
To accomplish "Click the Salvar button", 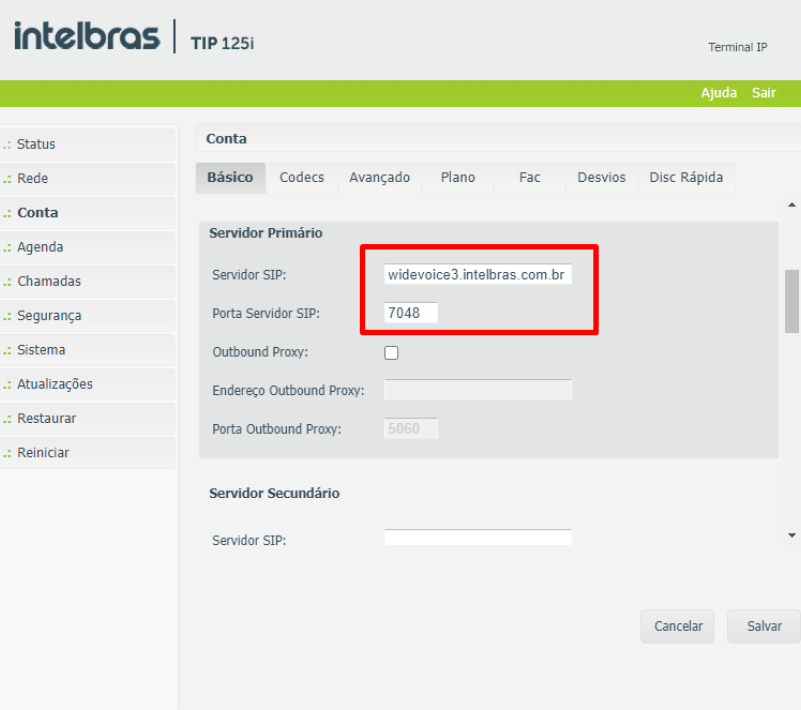I will 764,626.
